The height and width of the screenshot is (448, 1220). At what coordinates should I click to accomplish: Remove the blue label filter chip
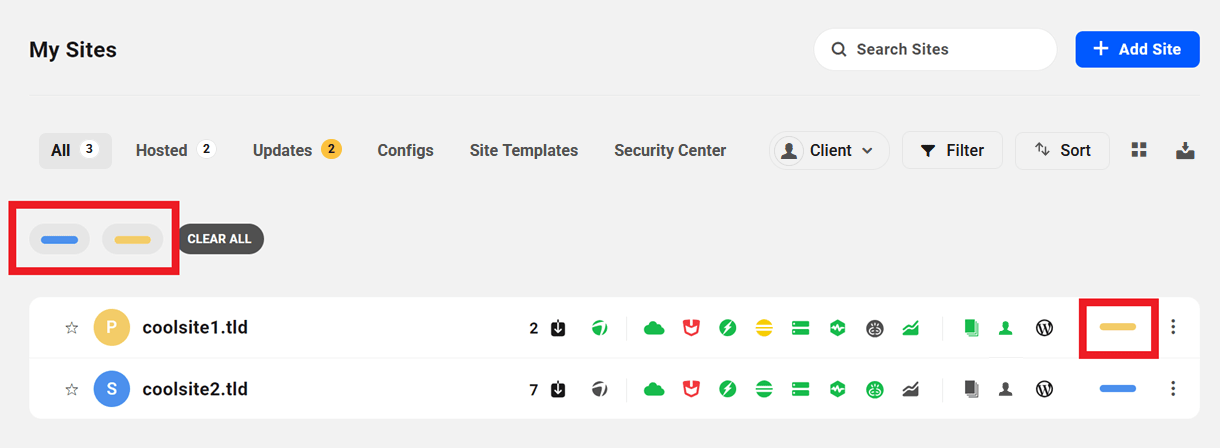(x=59, y=240)
